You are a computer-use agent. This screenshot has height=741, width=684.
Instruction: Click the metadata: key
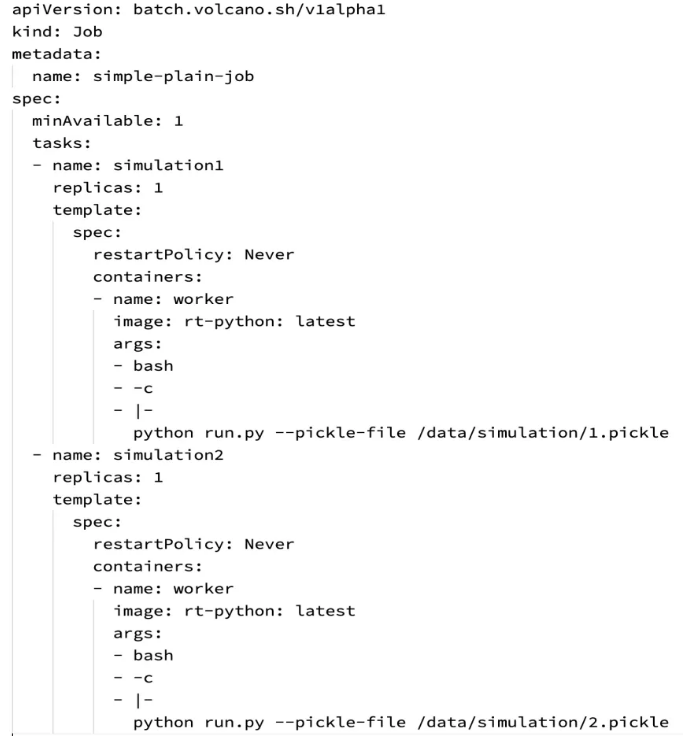[x=56, y=54]
